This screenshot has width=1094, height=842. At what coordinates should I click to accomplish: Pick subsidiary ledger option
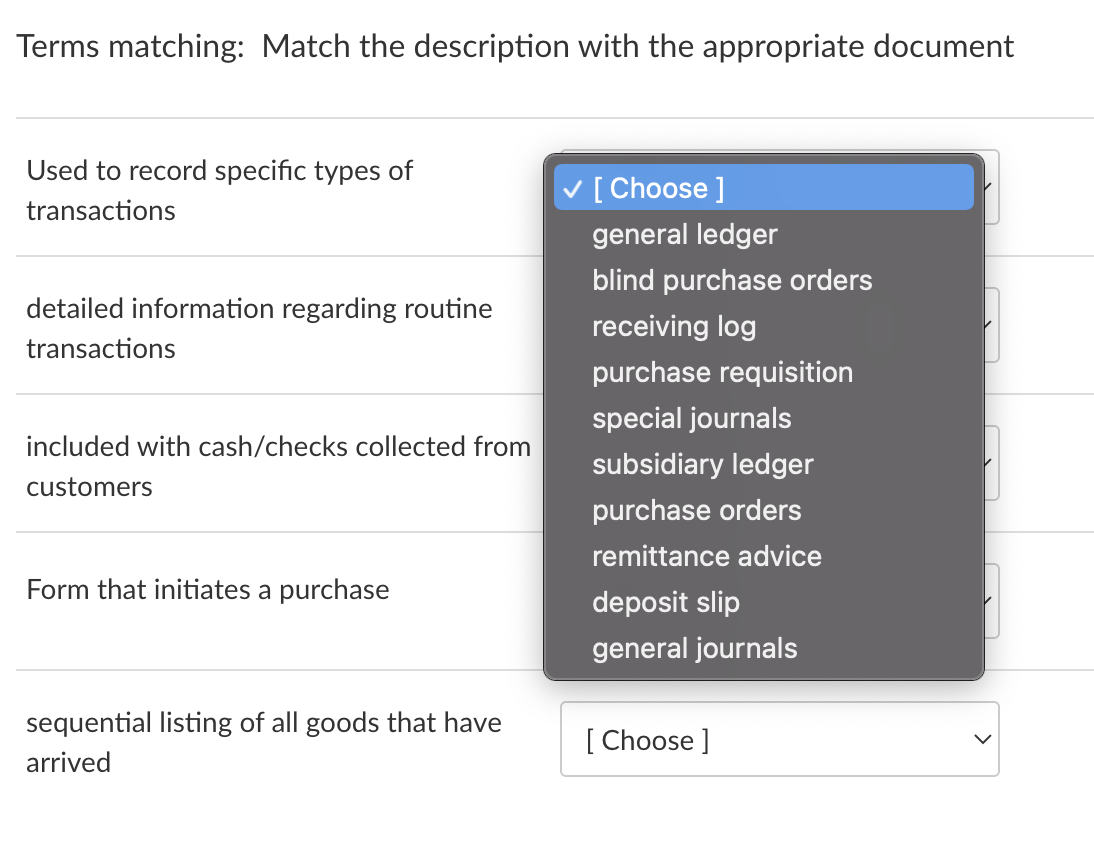click(763, 465)
